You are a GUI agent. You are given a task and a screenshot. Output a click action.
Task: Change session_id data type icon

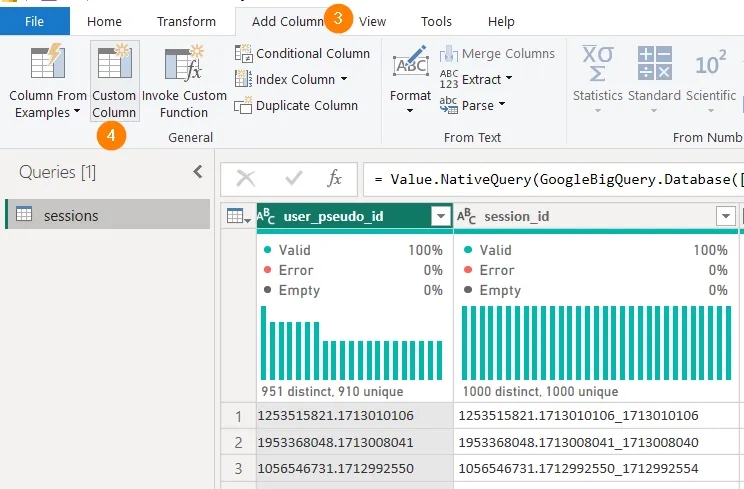coord(466,216)
